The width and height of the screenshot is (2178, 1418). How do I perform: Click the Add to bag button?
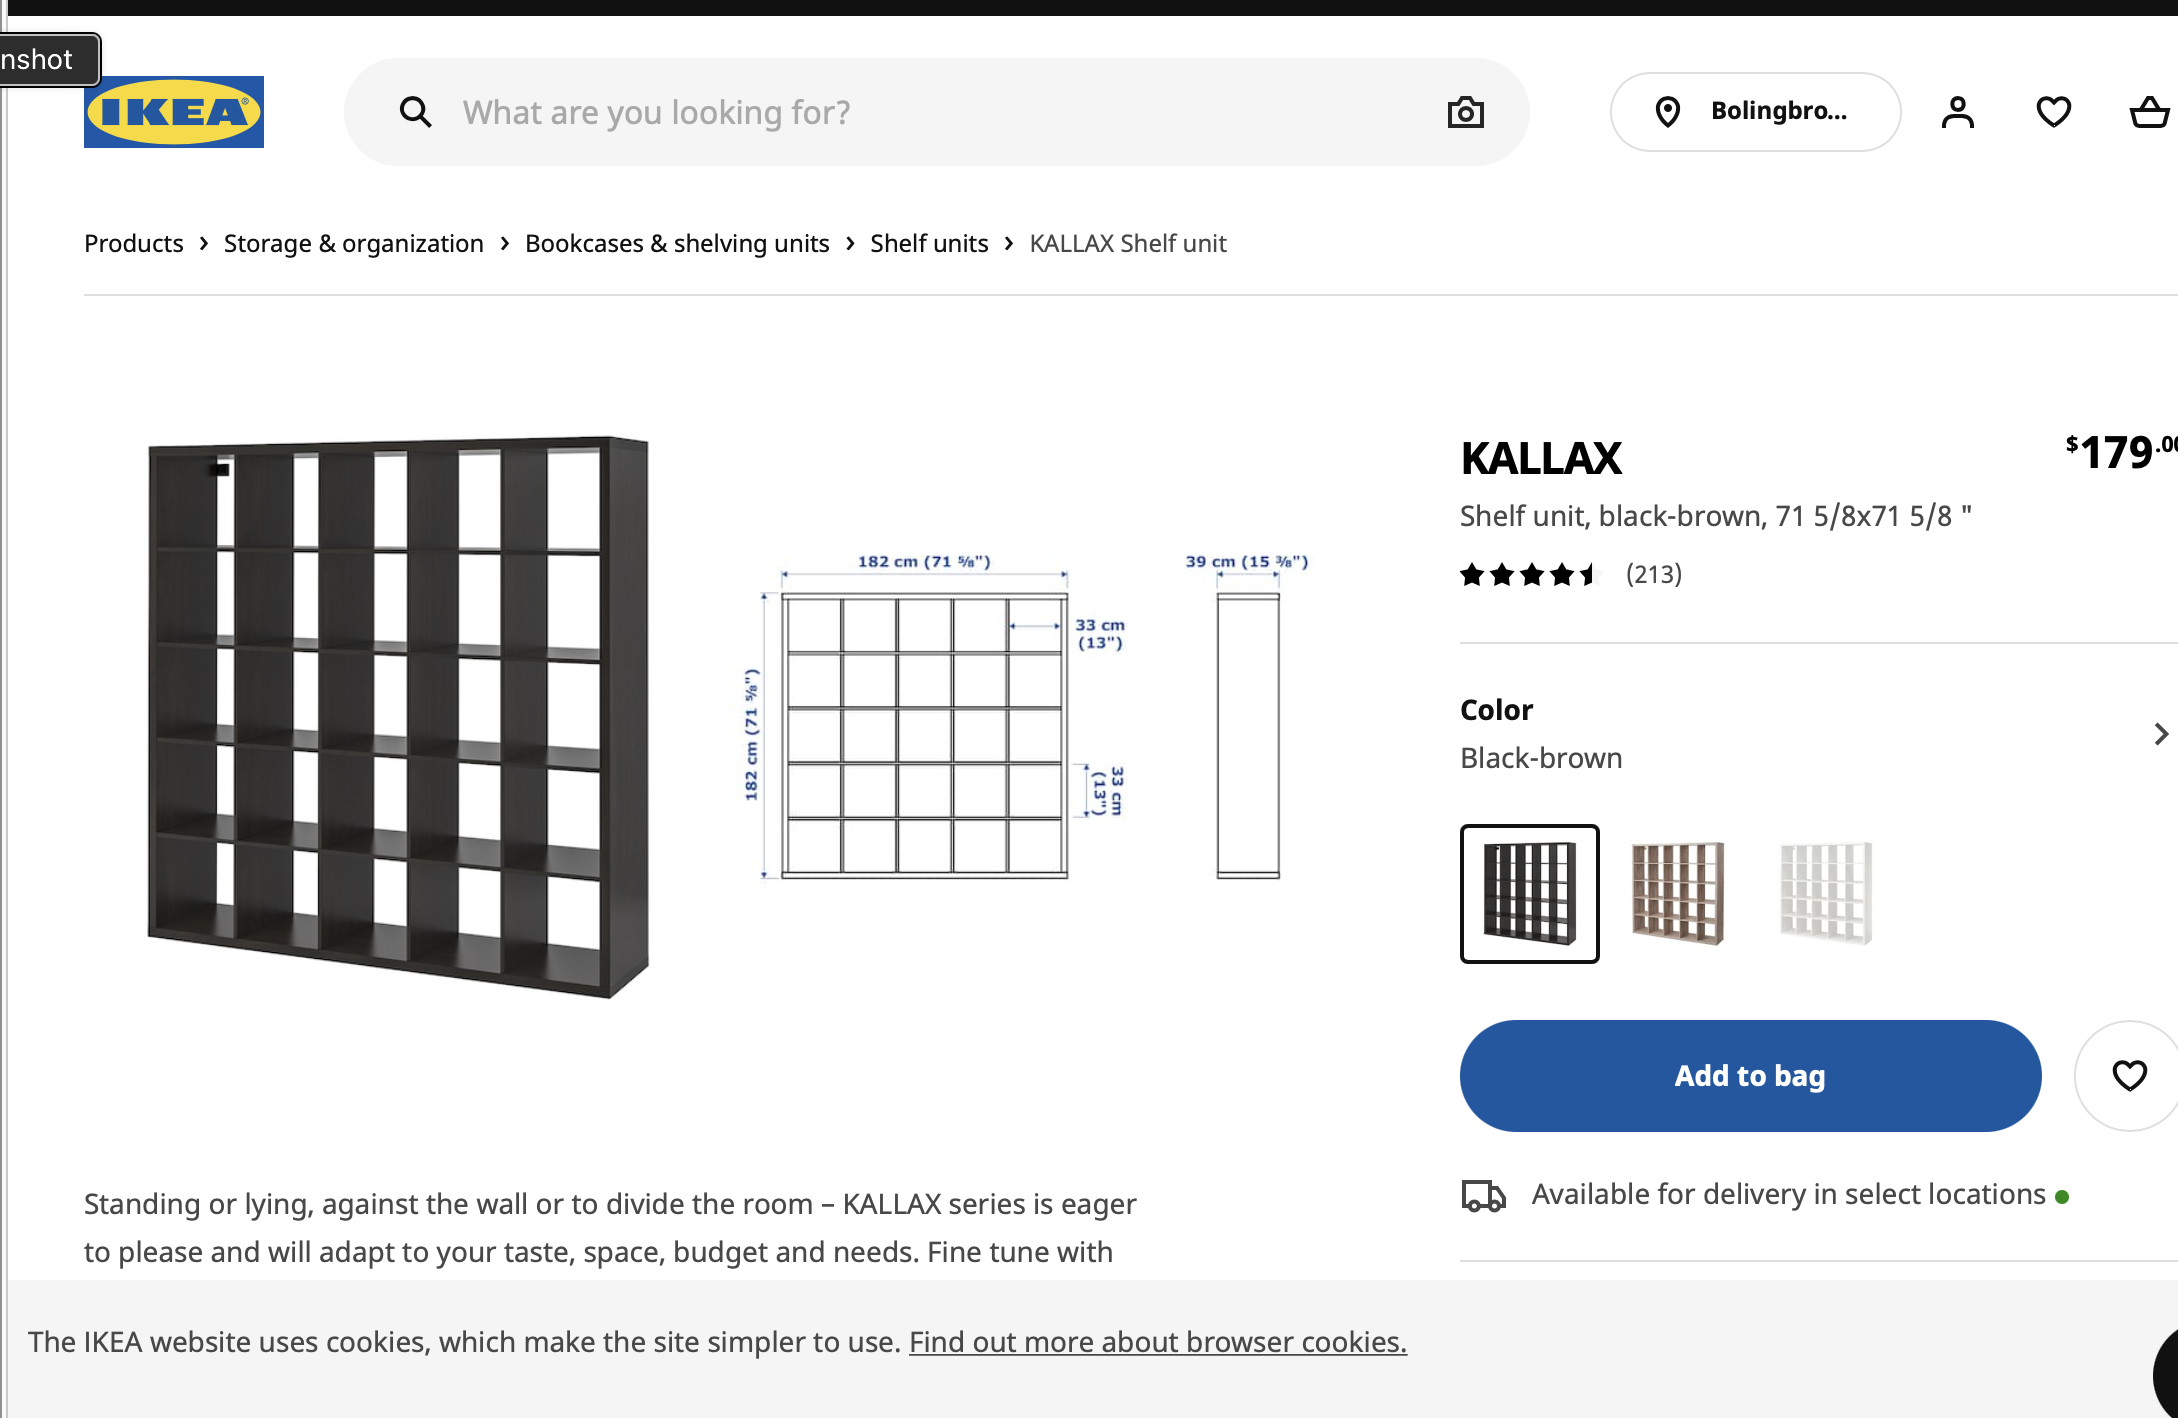(x=1750, y=1076)
